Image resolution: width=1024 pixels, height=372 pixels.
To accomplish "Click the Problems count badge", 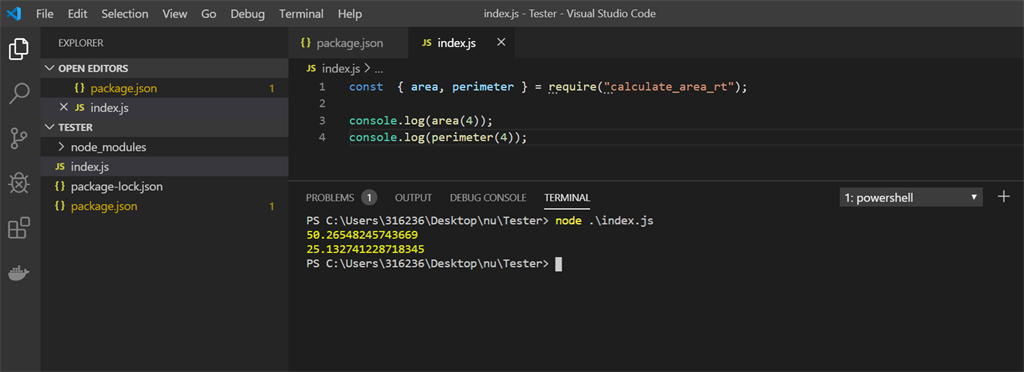I will pyautogui.click(x=369, y=197).
